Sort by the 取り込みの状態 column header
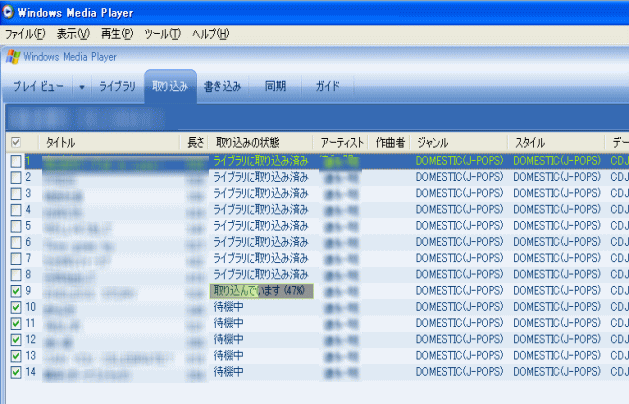Image resolution: width=629 pixels, height=404 pixels. (261, 142)
